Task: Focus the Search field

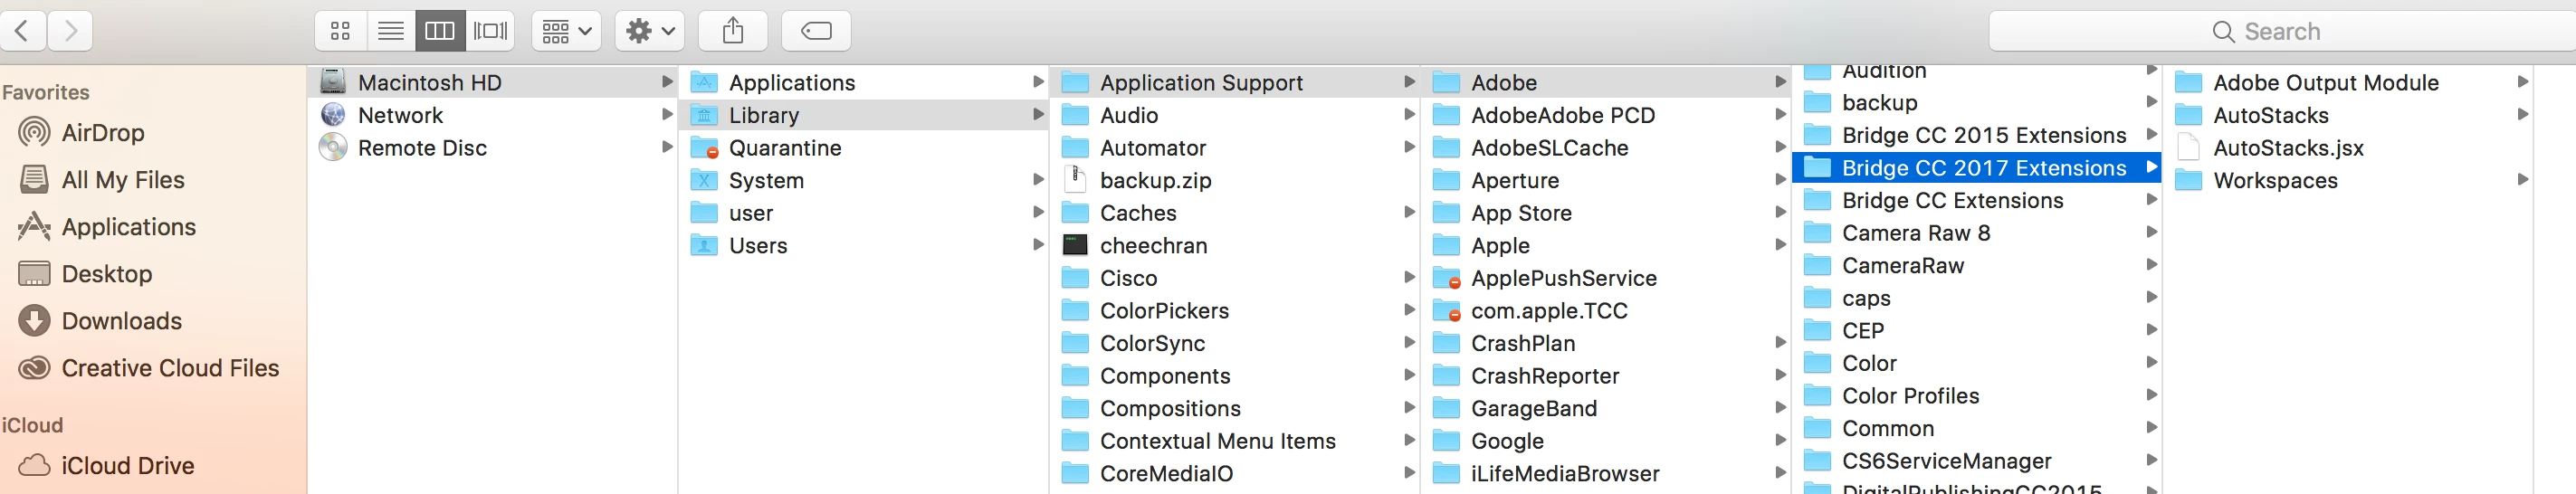Action: 2282,31
